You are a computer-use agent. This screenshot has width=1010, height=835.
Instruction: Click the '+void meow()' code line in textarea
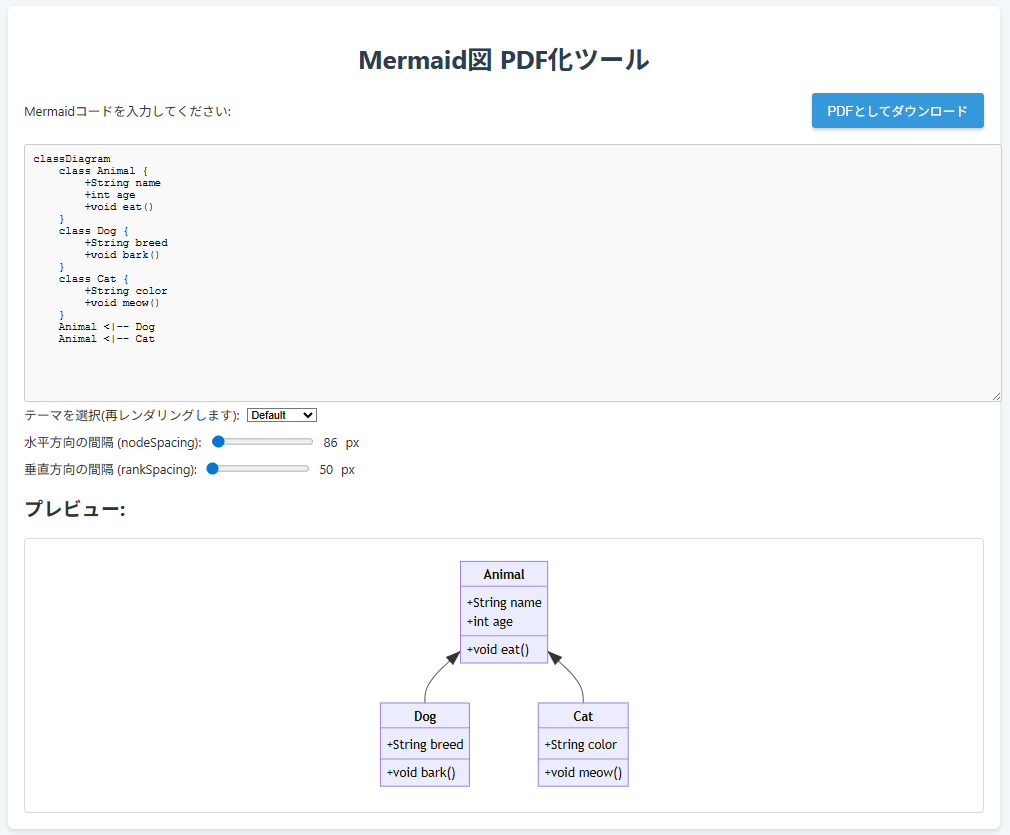click(122, 303)
